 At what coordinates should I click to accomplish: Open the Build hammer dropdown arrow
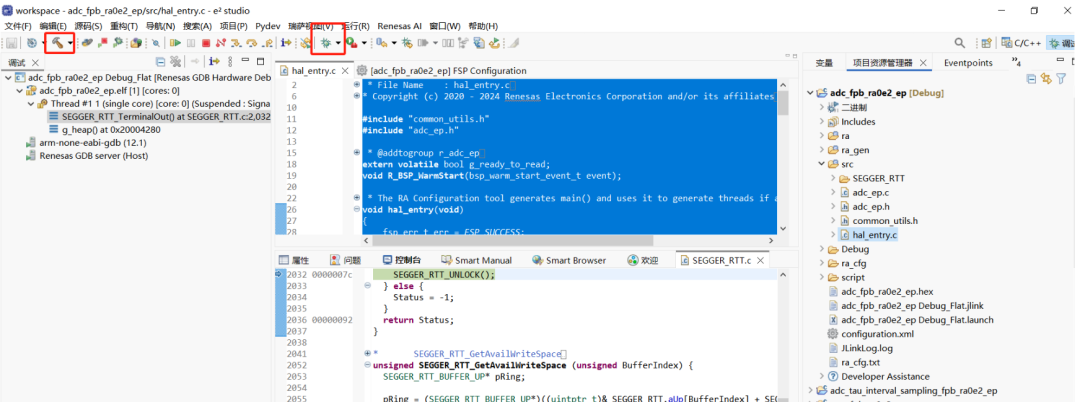[x=70, y=43]
